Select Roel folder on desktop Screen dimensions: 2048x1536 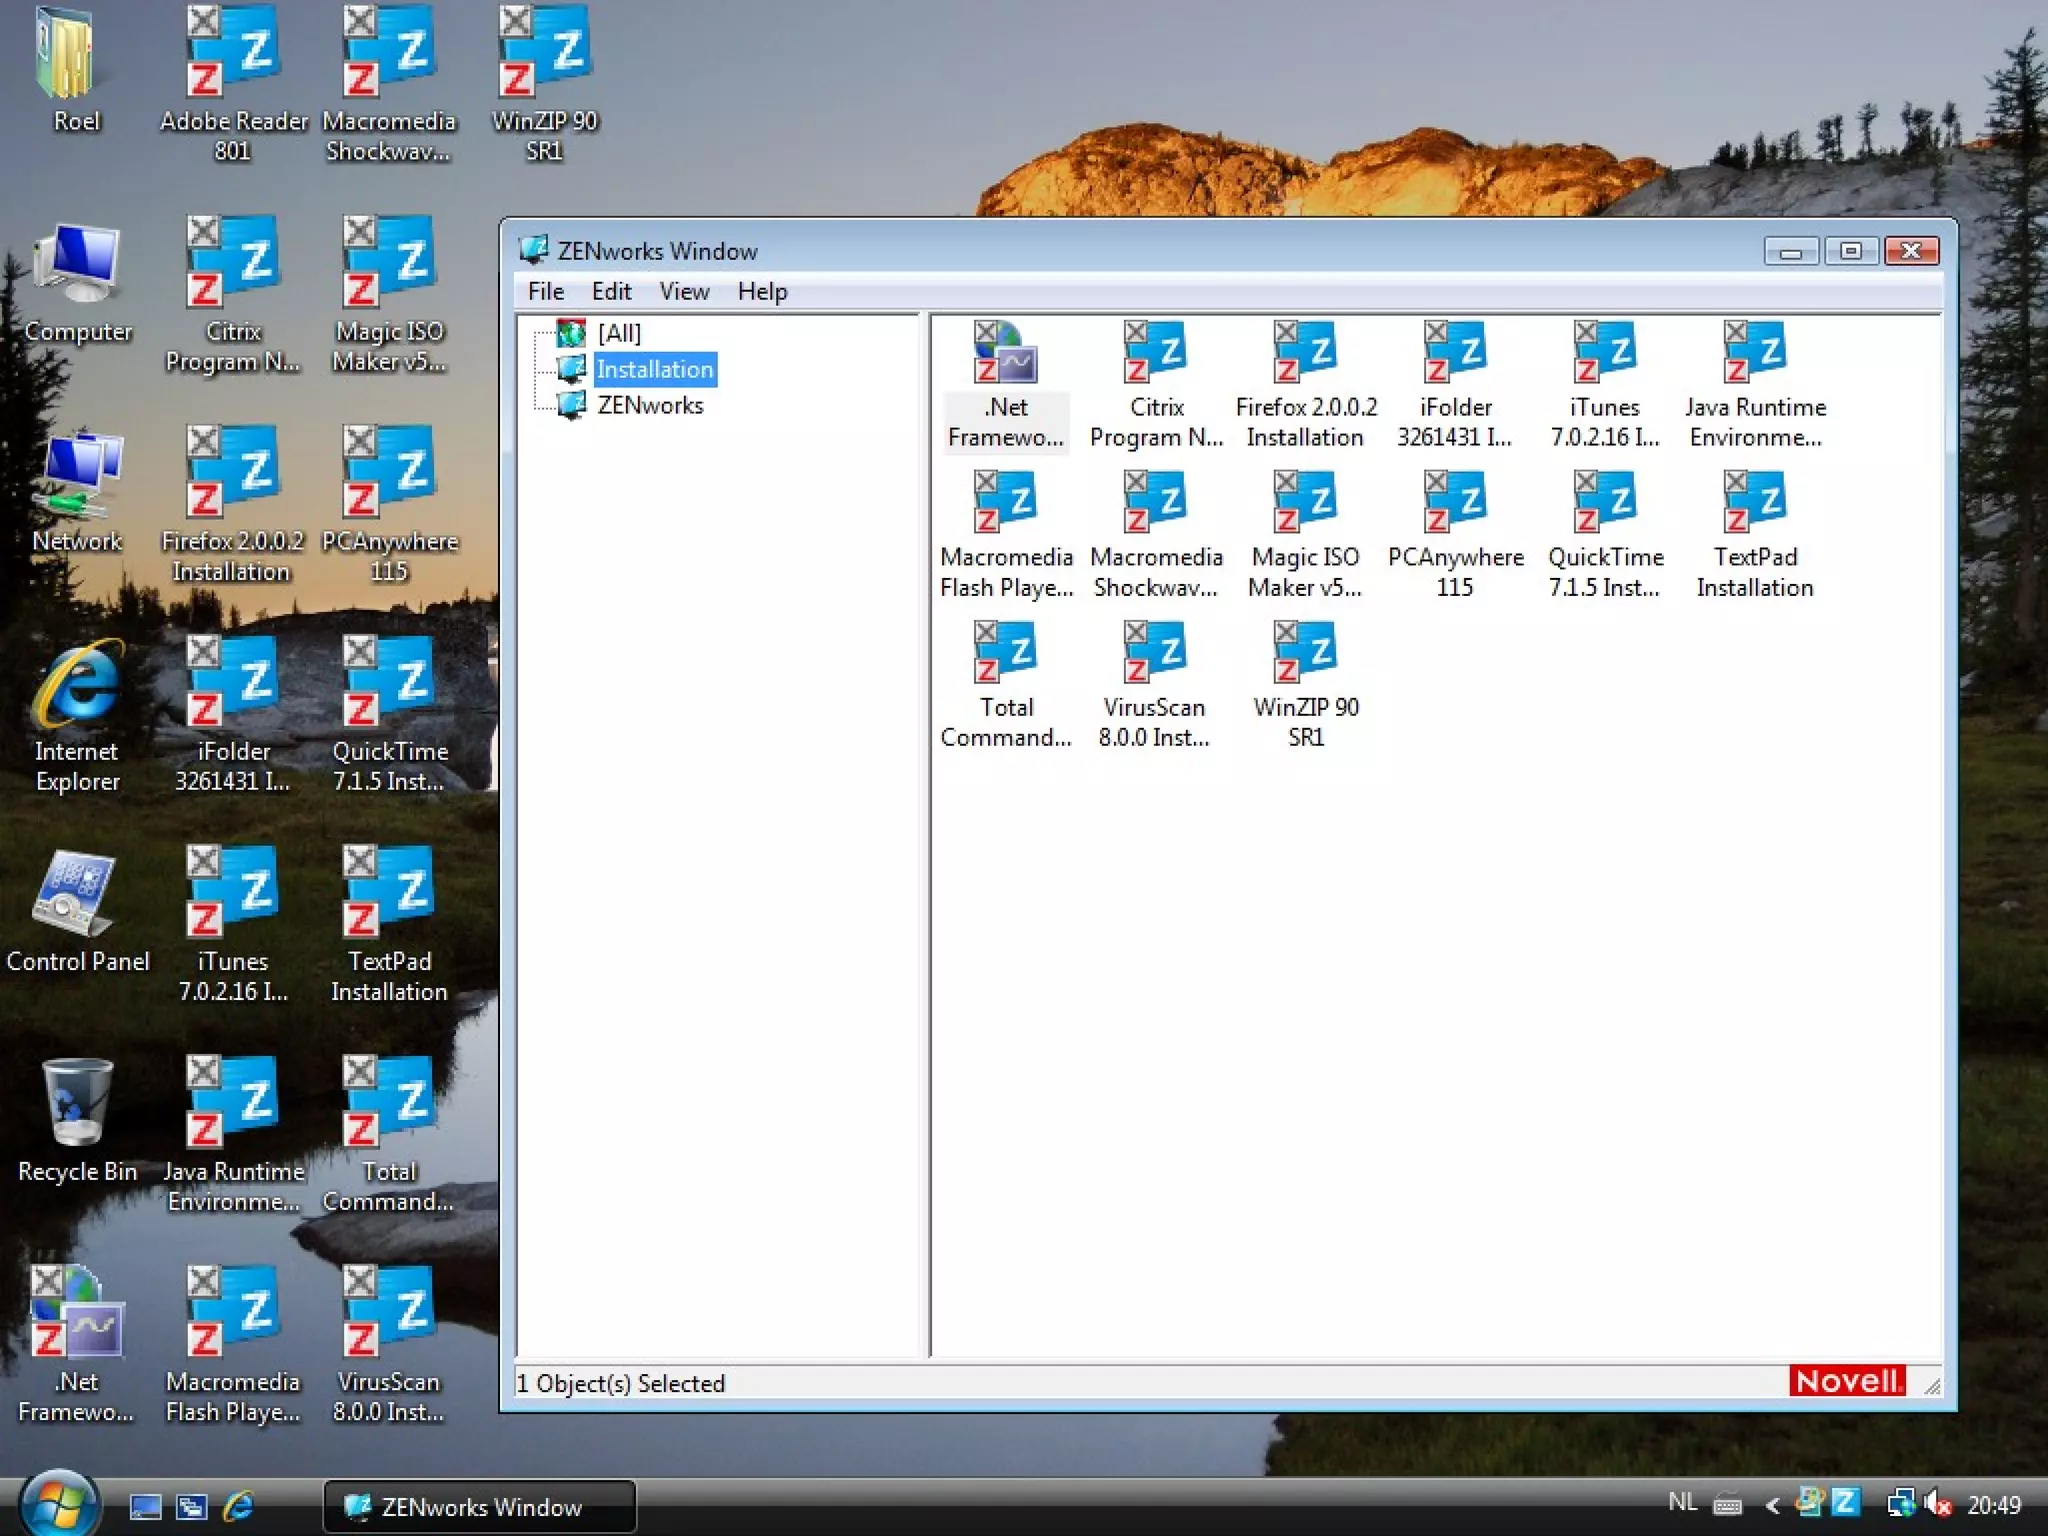(76, 70)
